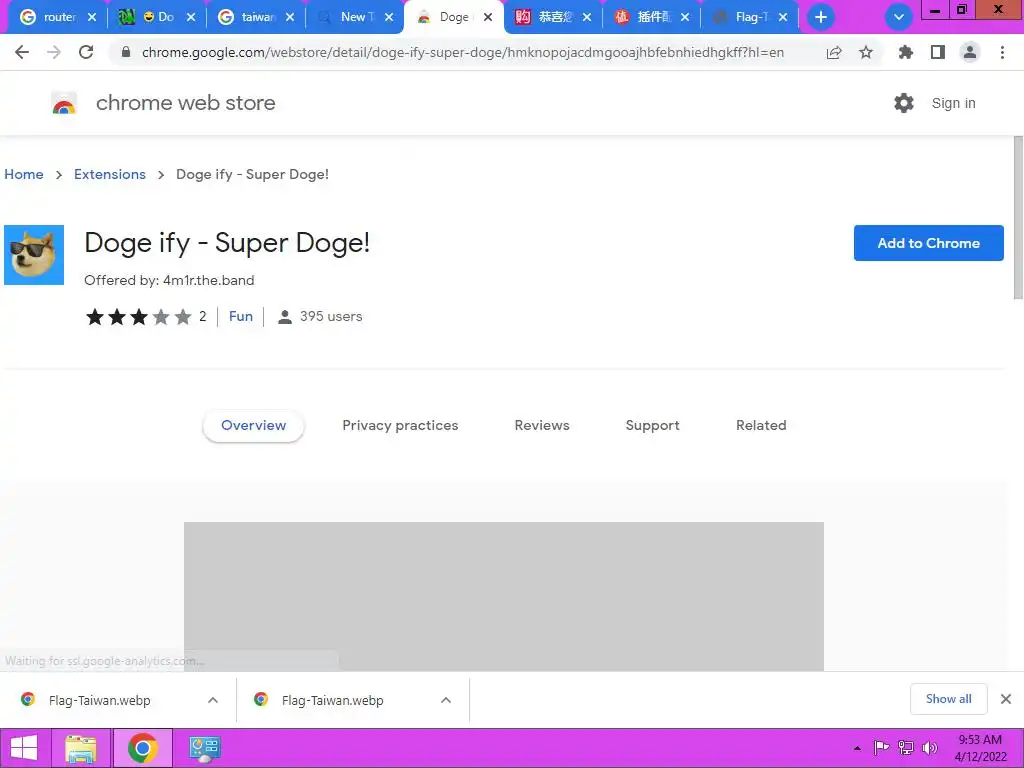Click 'Offered by: 4m1r.the.band' text
Image resolution: width=1024 pixels, height=768 pixels.
[169, 280]
